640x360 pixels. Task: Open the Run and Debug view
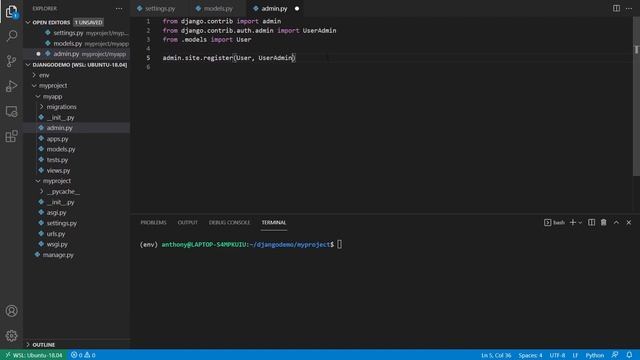(x=11, y=86)
